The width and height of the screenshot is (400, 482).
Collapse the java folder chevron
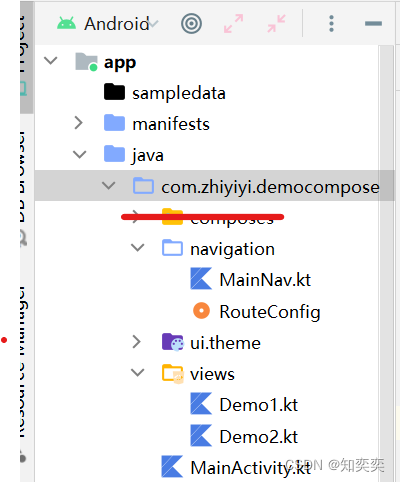80,154
